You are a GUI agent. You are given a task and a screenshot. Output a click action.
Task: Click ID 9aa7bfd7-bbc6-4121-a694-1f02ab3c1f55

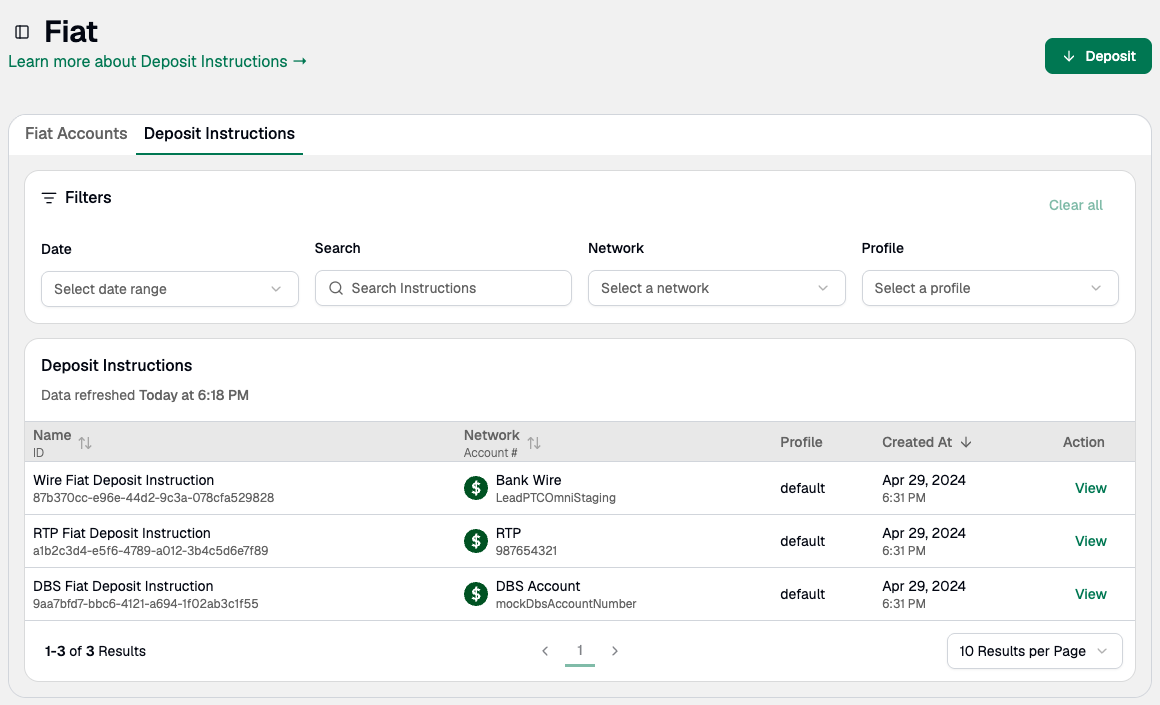click(x=146, y=604)
